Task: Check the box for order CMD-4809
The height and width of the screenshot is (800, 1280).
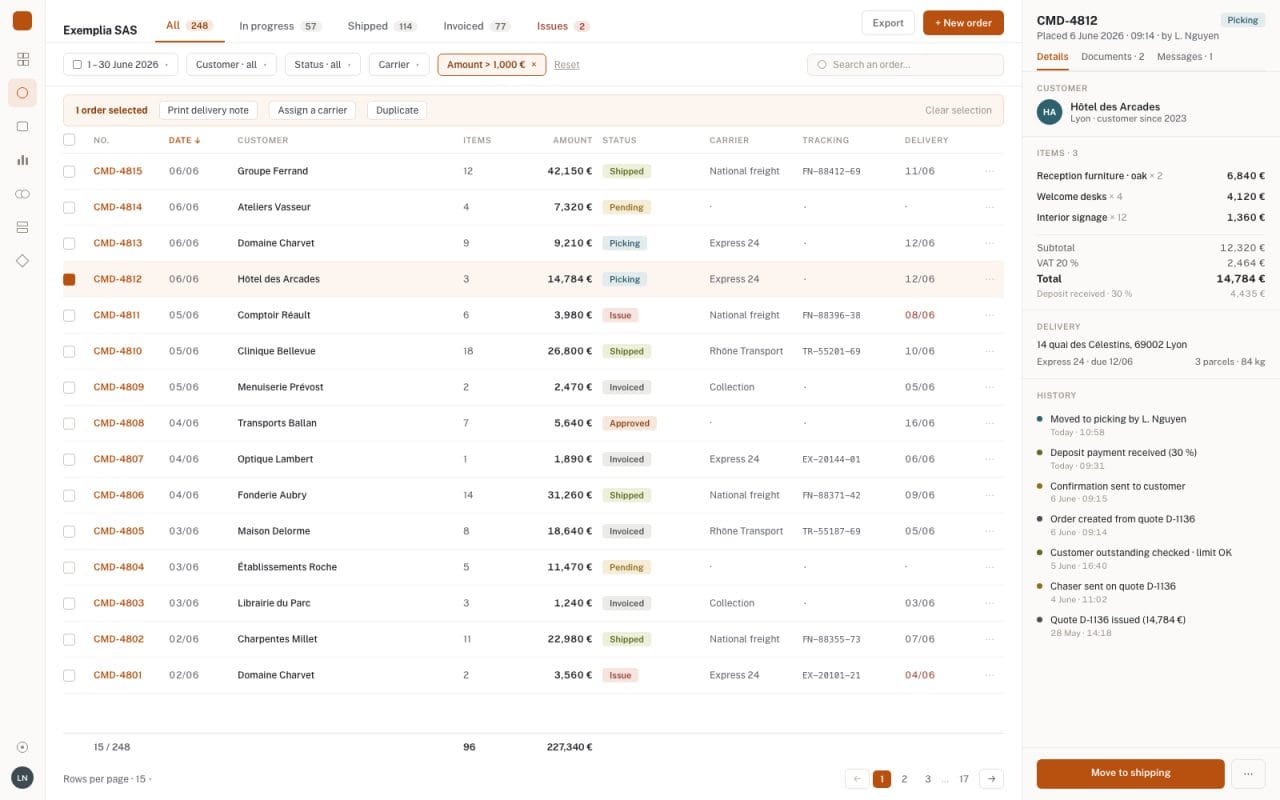Action: point(69,387)
